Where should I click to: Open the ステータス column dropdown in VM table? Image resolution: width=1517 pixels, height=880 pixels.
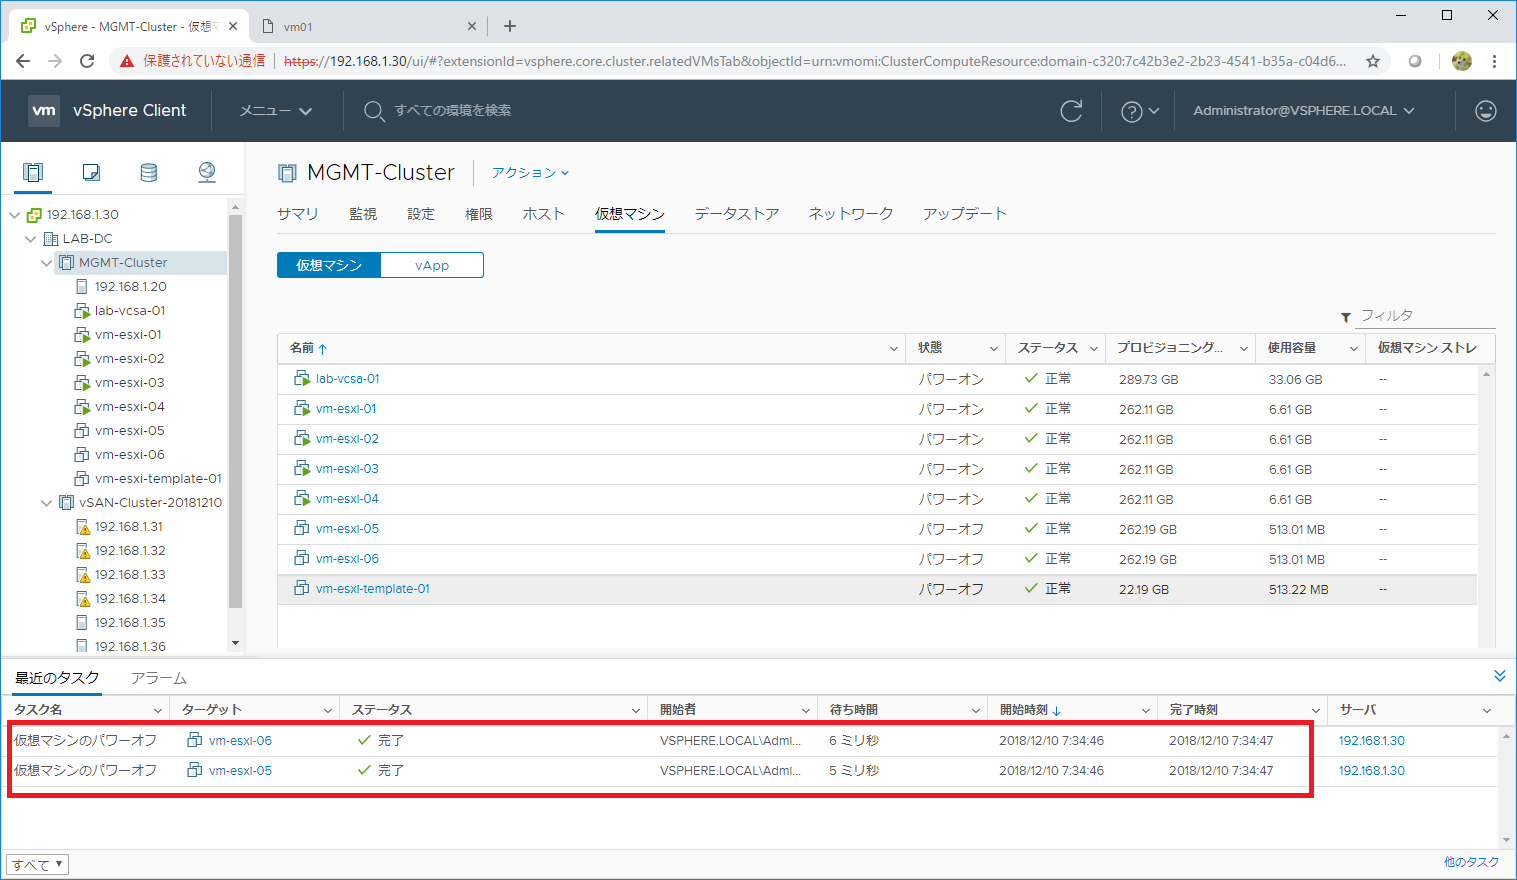(x=1094, y=348)
